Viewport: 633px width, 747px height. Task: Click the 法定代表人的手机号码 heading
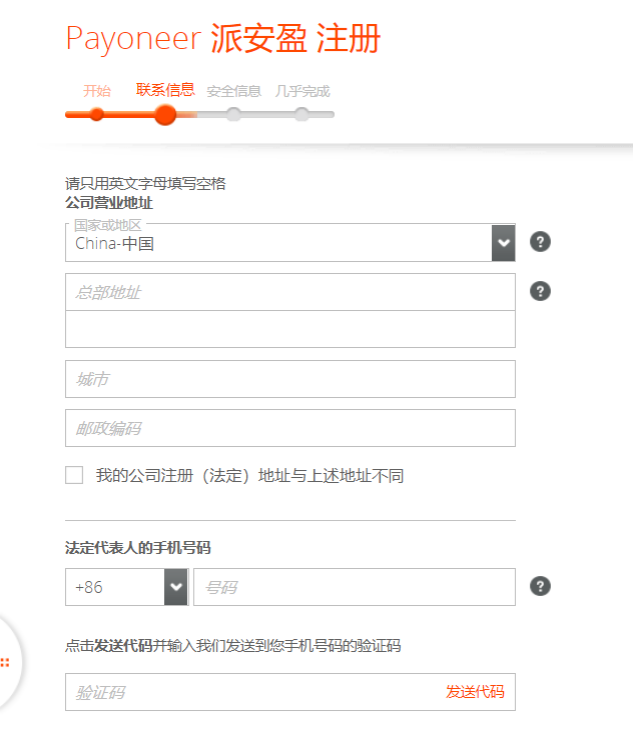coord(138,548)
